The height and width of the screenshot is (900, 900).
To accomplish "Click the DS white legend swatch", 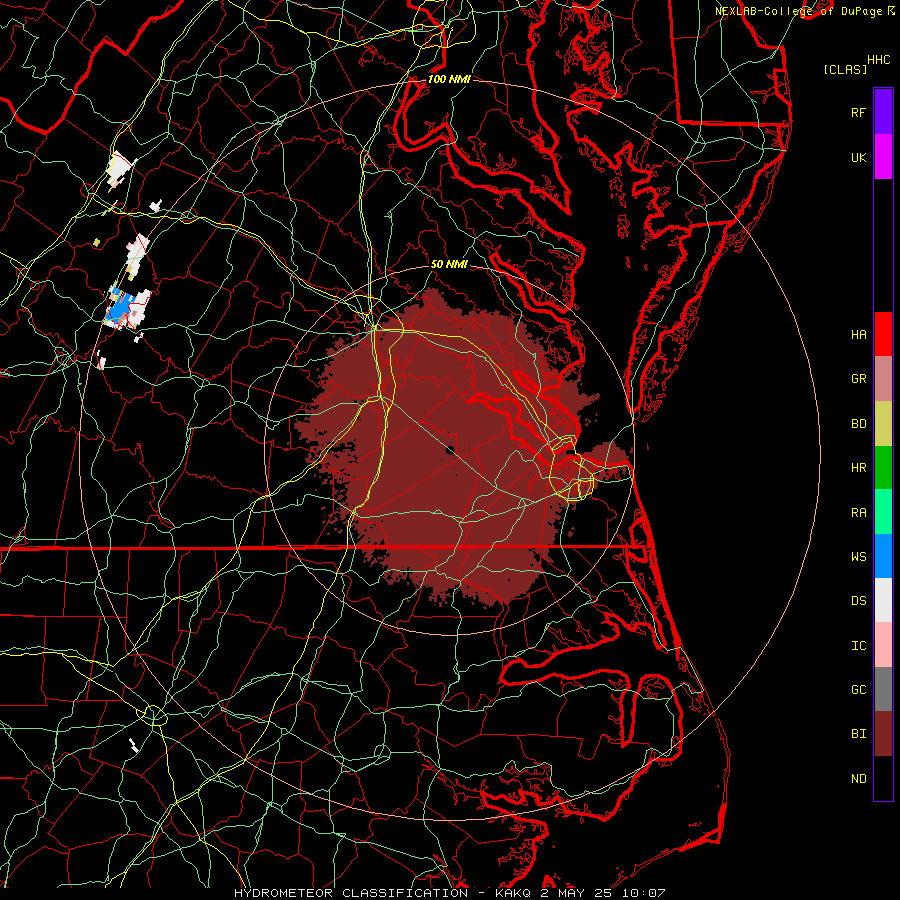I will pos(883,600).
